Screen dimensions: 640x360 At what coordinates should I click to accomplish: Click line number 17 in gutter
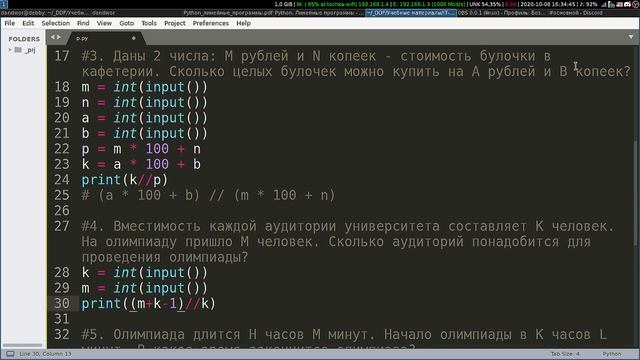tap(62, 56)
